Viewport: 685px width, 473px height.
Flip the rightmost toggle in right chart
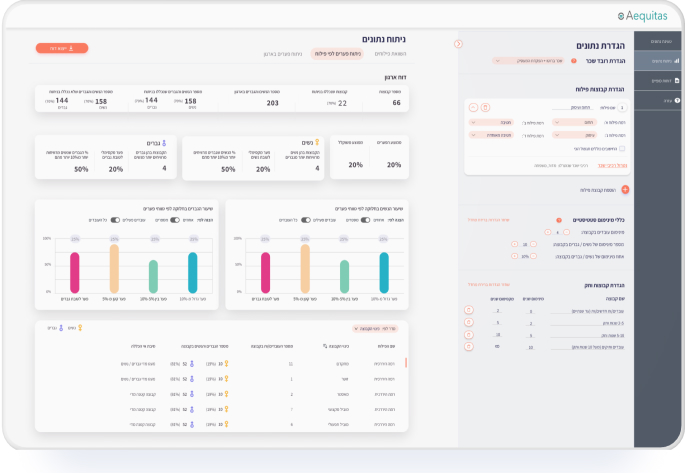(x=365, y=220)
